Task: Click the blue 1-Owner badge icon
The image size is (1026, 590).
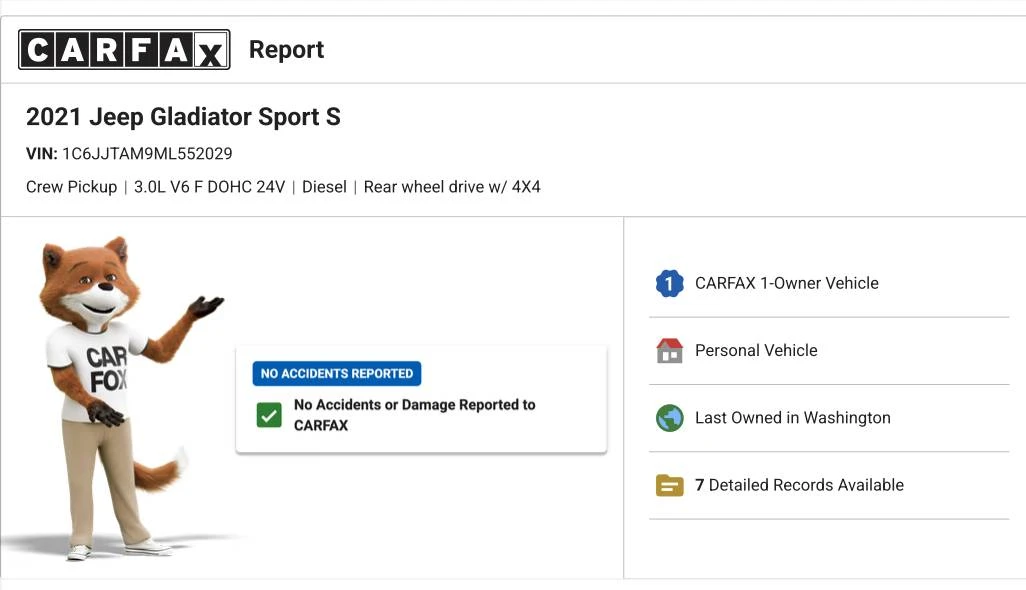Action: (669, 283)
